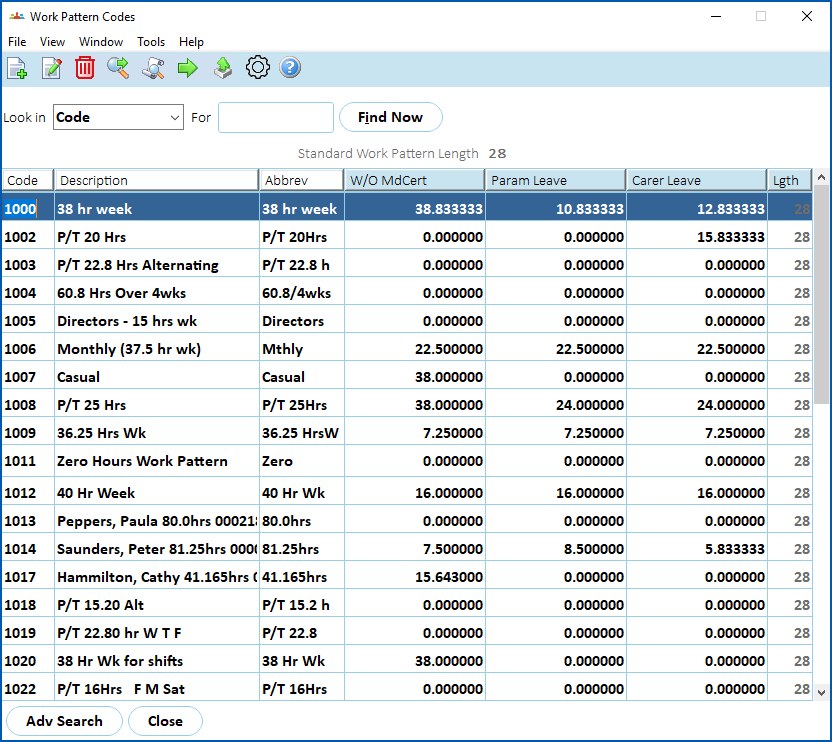Click the green right arrow icon
This screenshot has width=832, height=742.
[187, 68]
